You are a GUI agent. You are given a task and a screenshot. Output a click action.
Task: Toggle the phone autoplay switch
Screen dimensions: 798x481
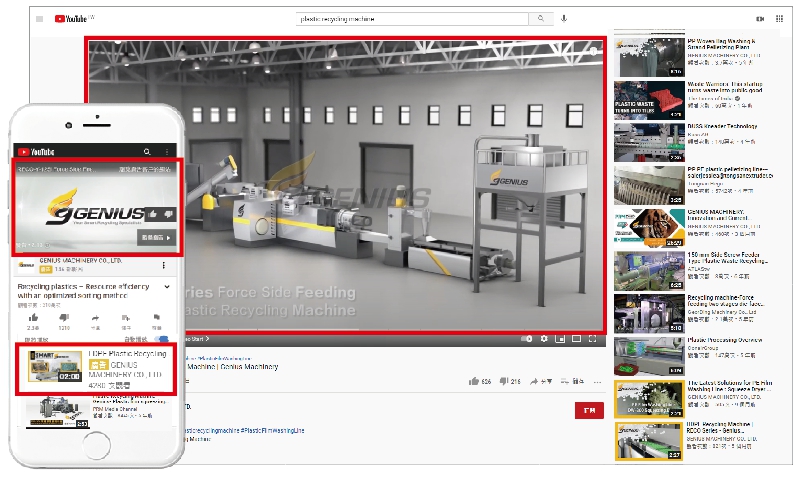161,339
